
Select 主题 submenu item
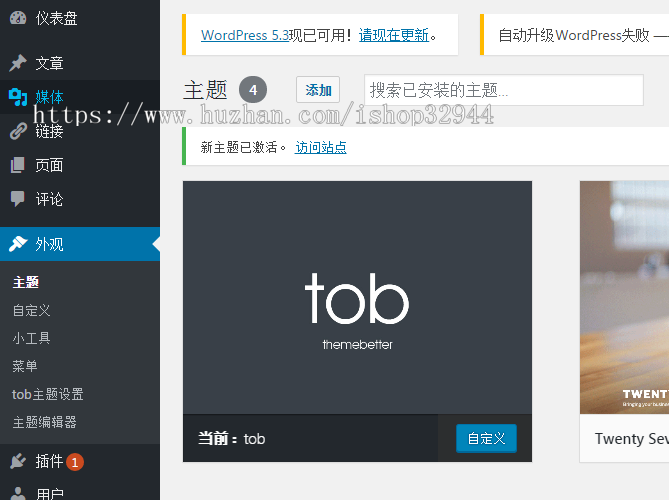coord(26,282)
